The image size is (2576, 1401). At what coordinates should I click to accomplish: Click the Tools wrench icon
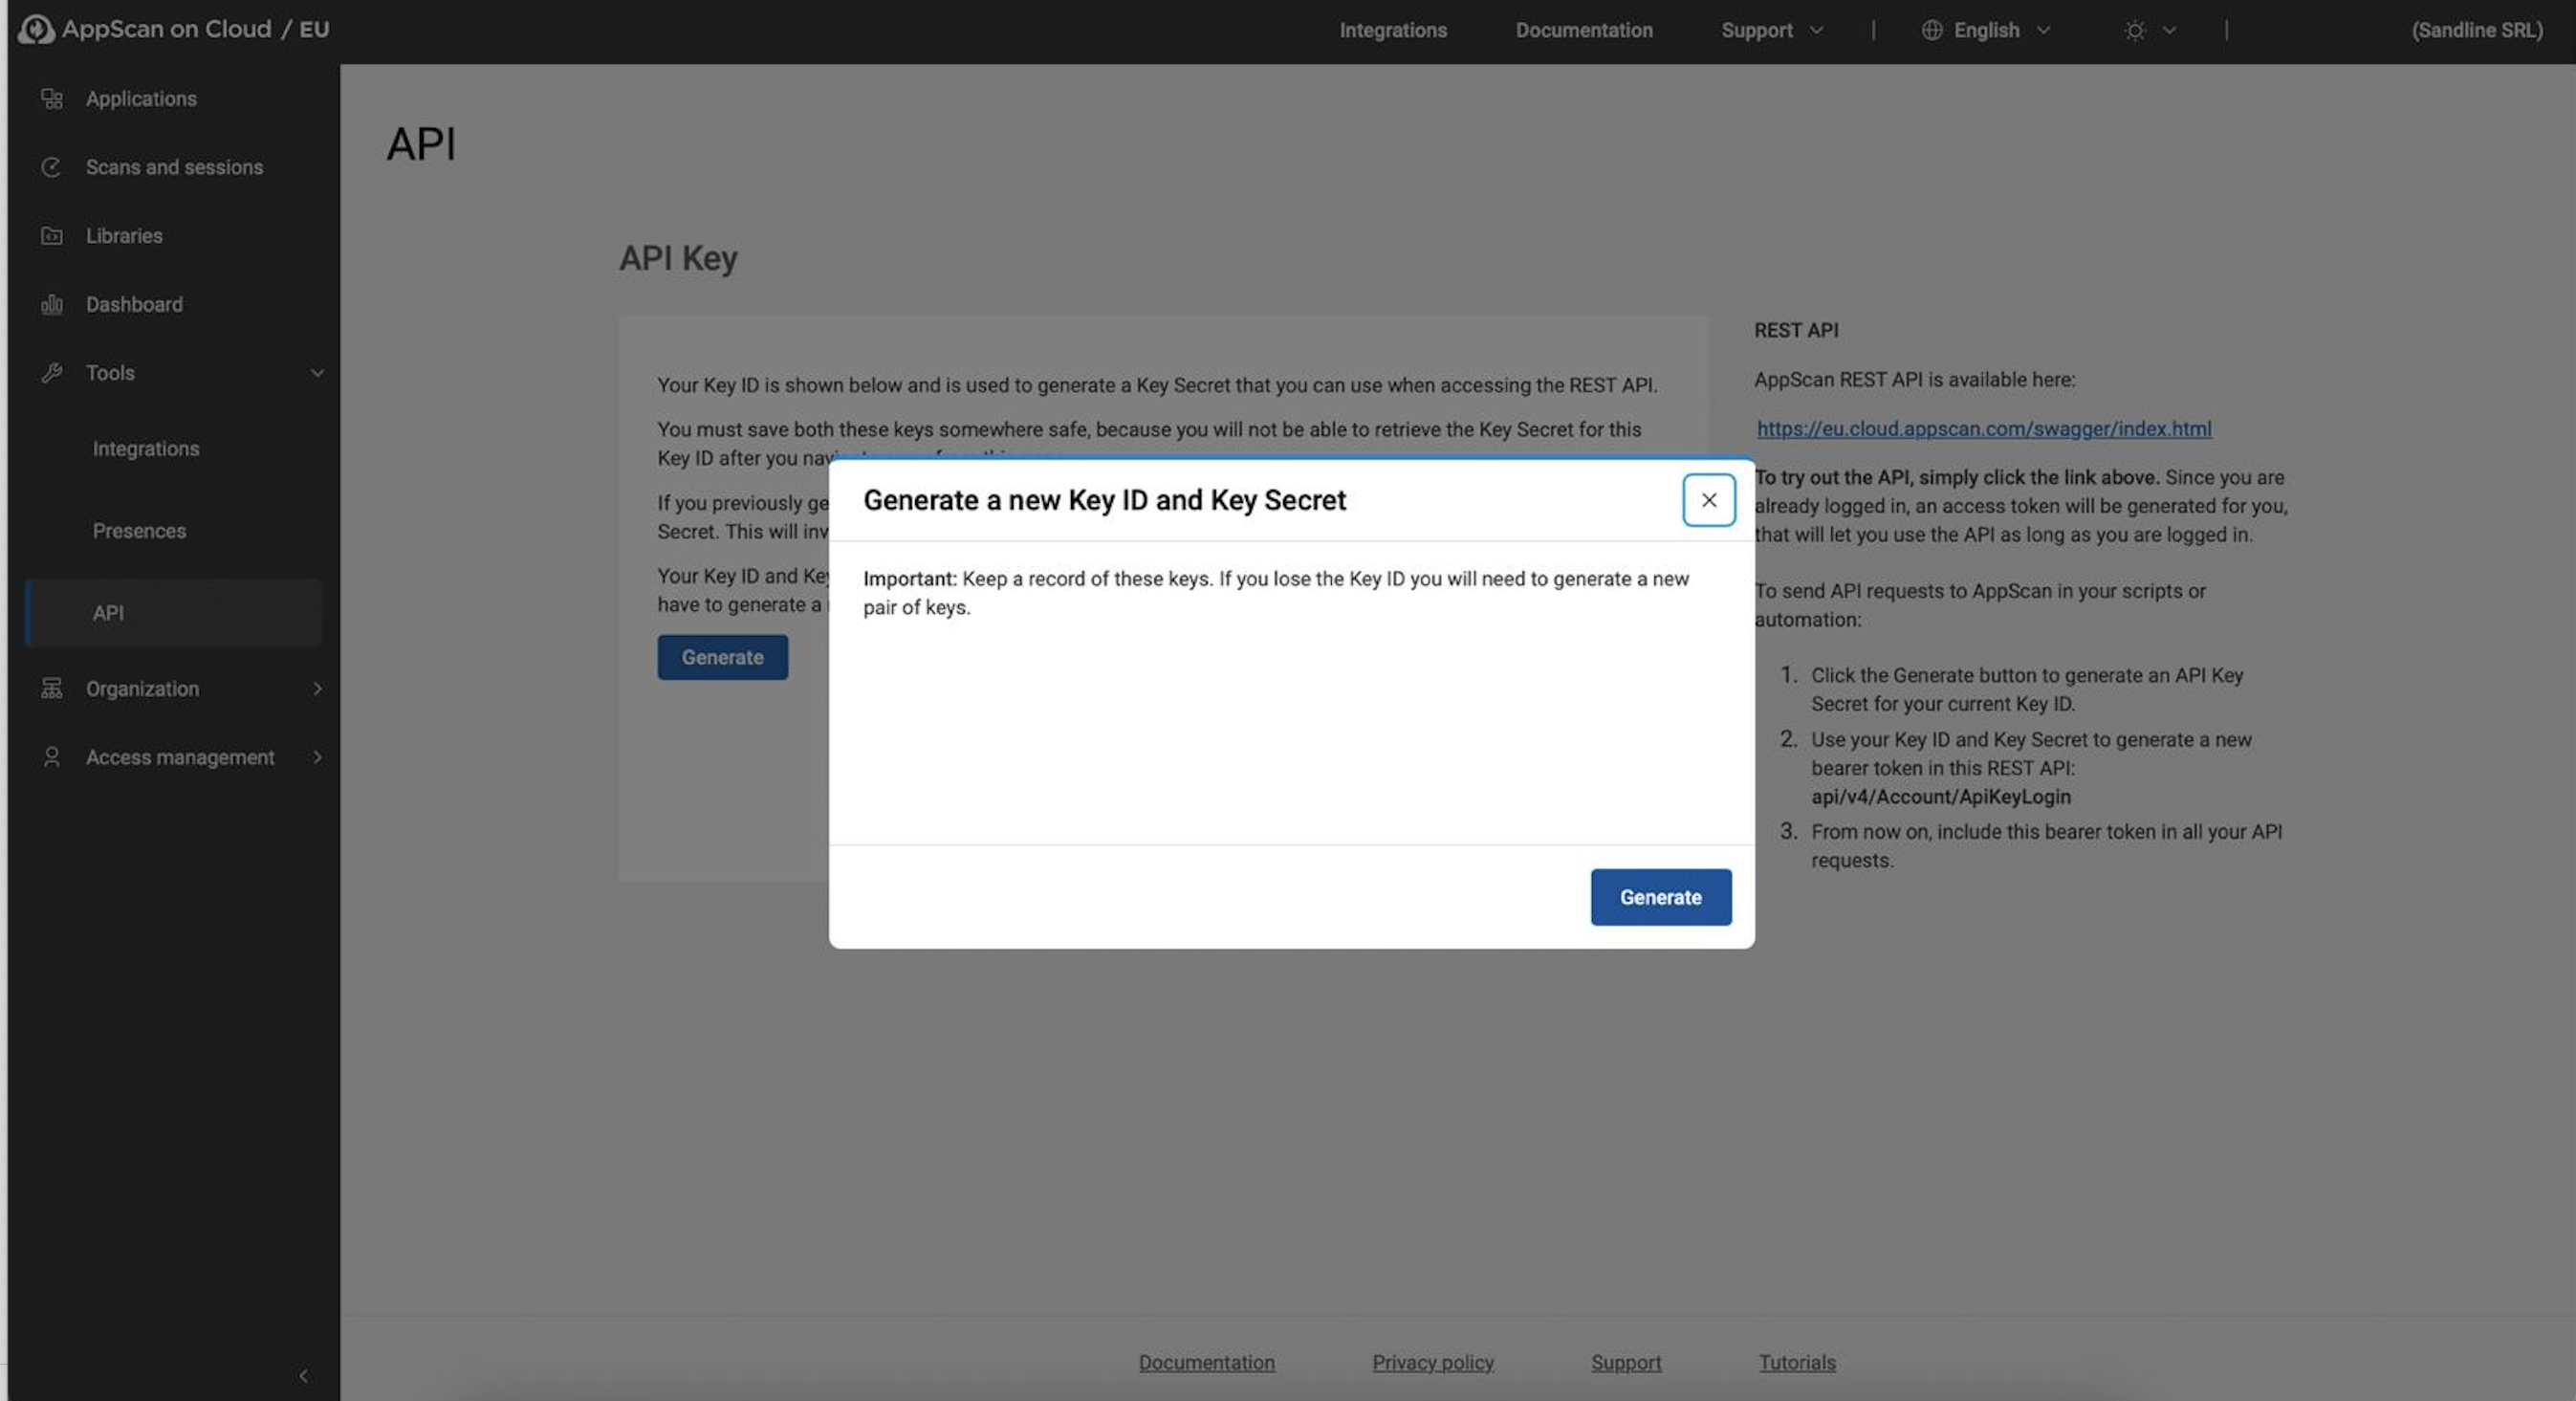click(x=52, y=373)
